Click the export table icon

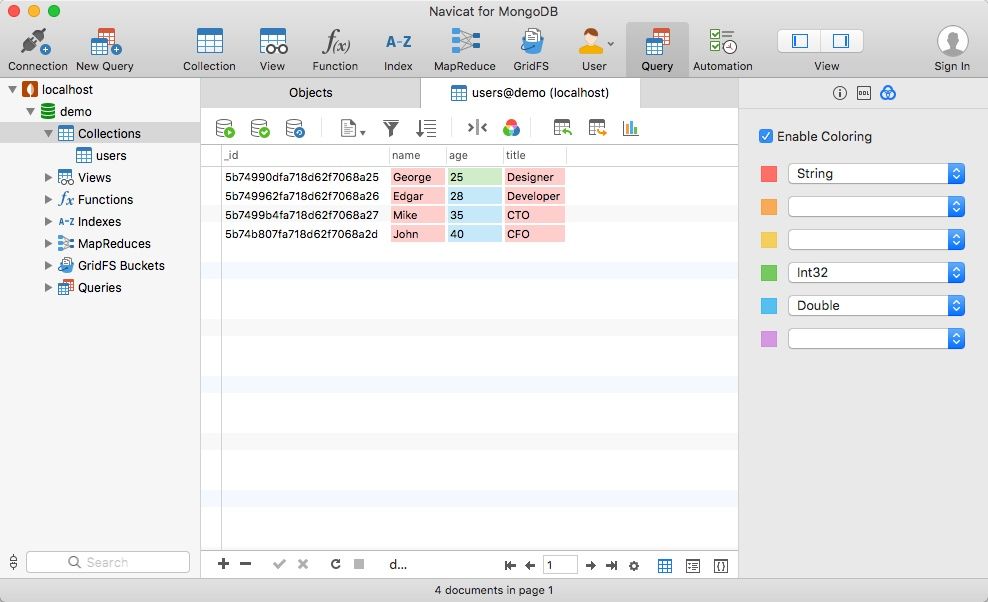click(x=597, y=128)
